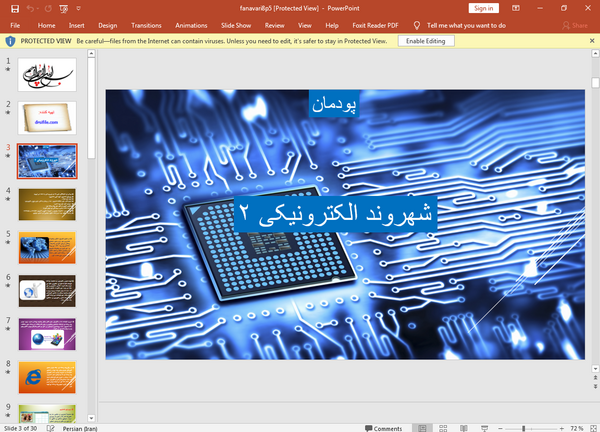Image resolution: width=600 pixels, height=432 pixels.
Task: Click the Persian (Iran) language indicator
Action: coord(80,429)
